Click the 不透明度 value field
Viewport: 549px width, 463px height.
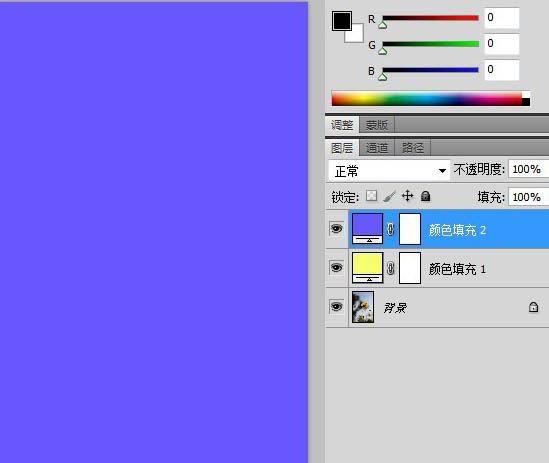pyautogui.click(x=528, y=170)
